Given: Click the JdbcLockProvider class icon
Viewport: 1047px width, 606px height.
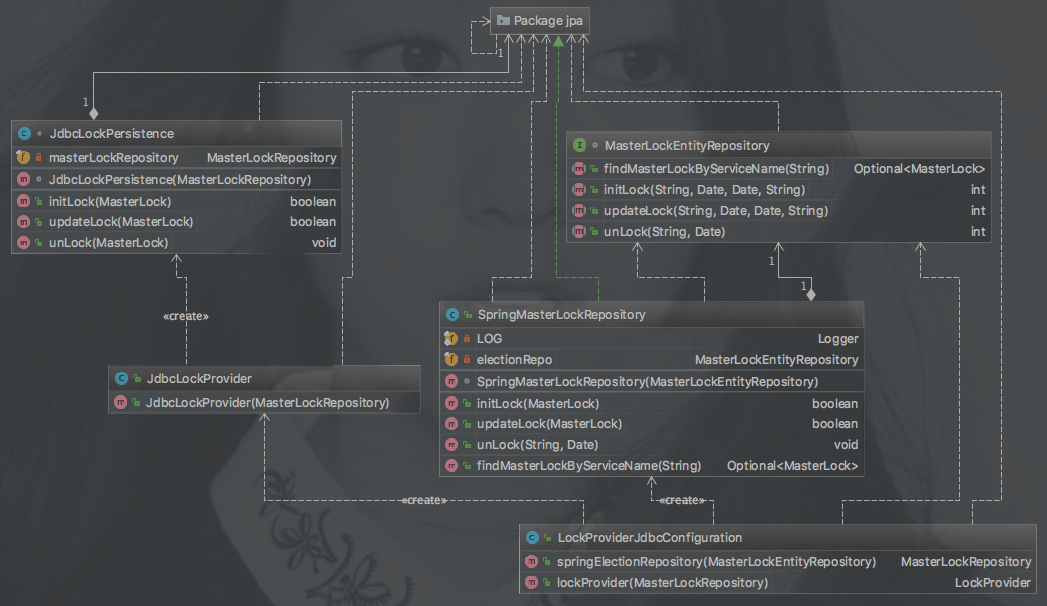Looking at the screenshot, I should pyautogui.click(x=121, y=379).
